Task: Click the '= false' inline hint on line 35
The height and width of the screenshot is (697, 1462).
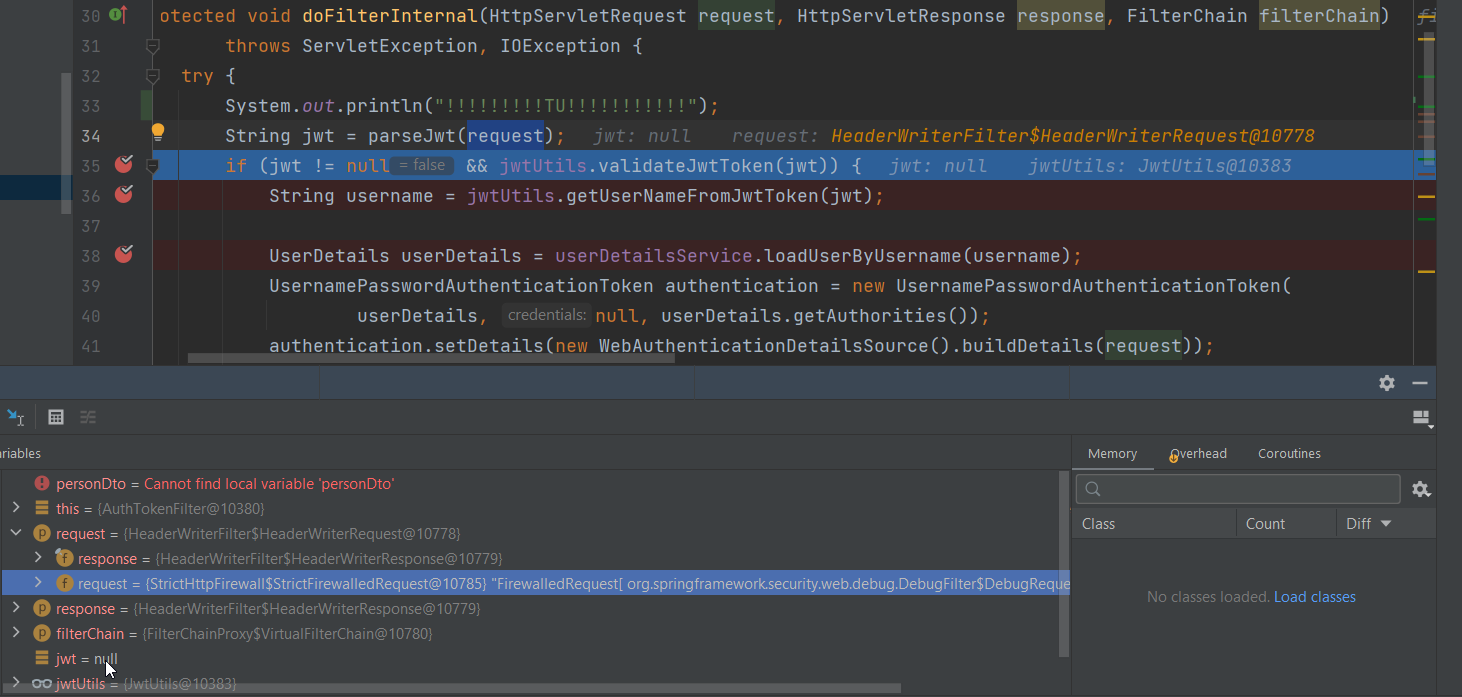Action: point(422,166)
